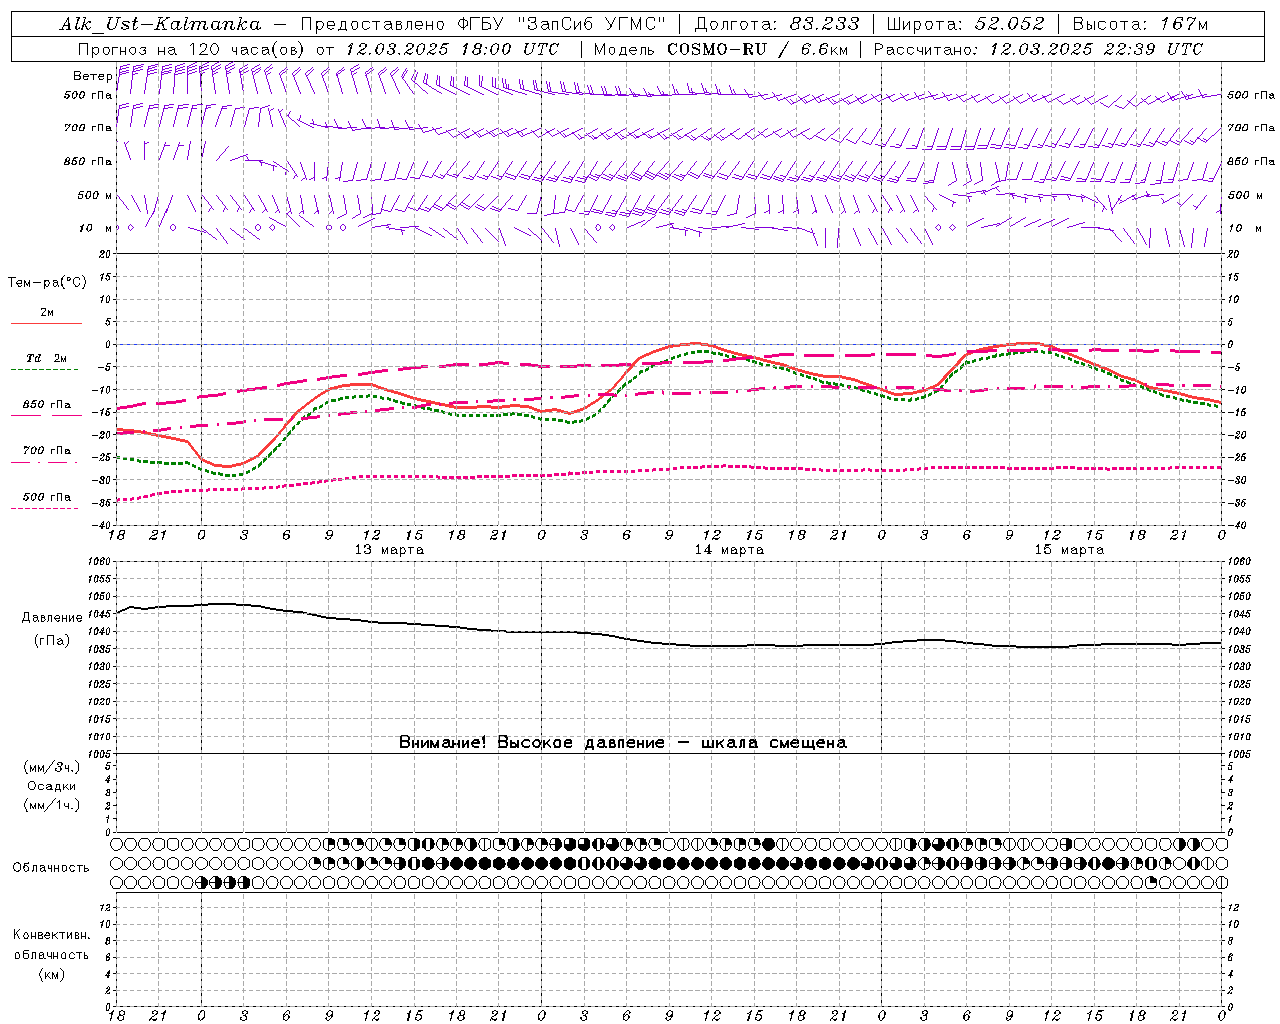
Task: Click the (гПа) unit label under Давление
Action: click(52, 640)
